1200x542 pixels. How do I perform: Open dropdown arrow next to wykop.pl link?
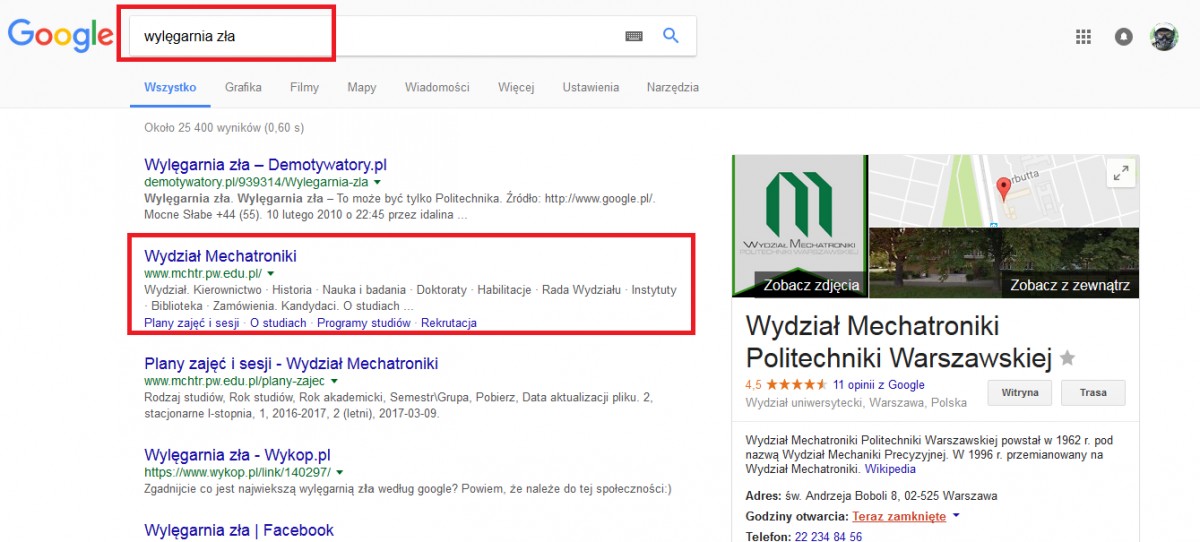[340, 472]
